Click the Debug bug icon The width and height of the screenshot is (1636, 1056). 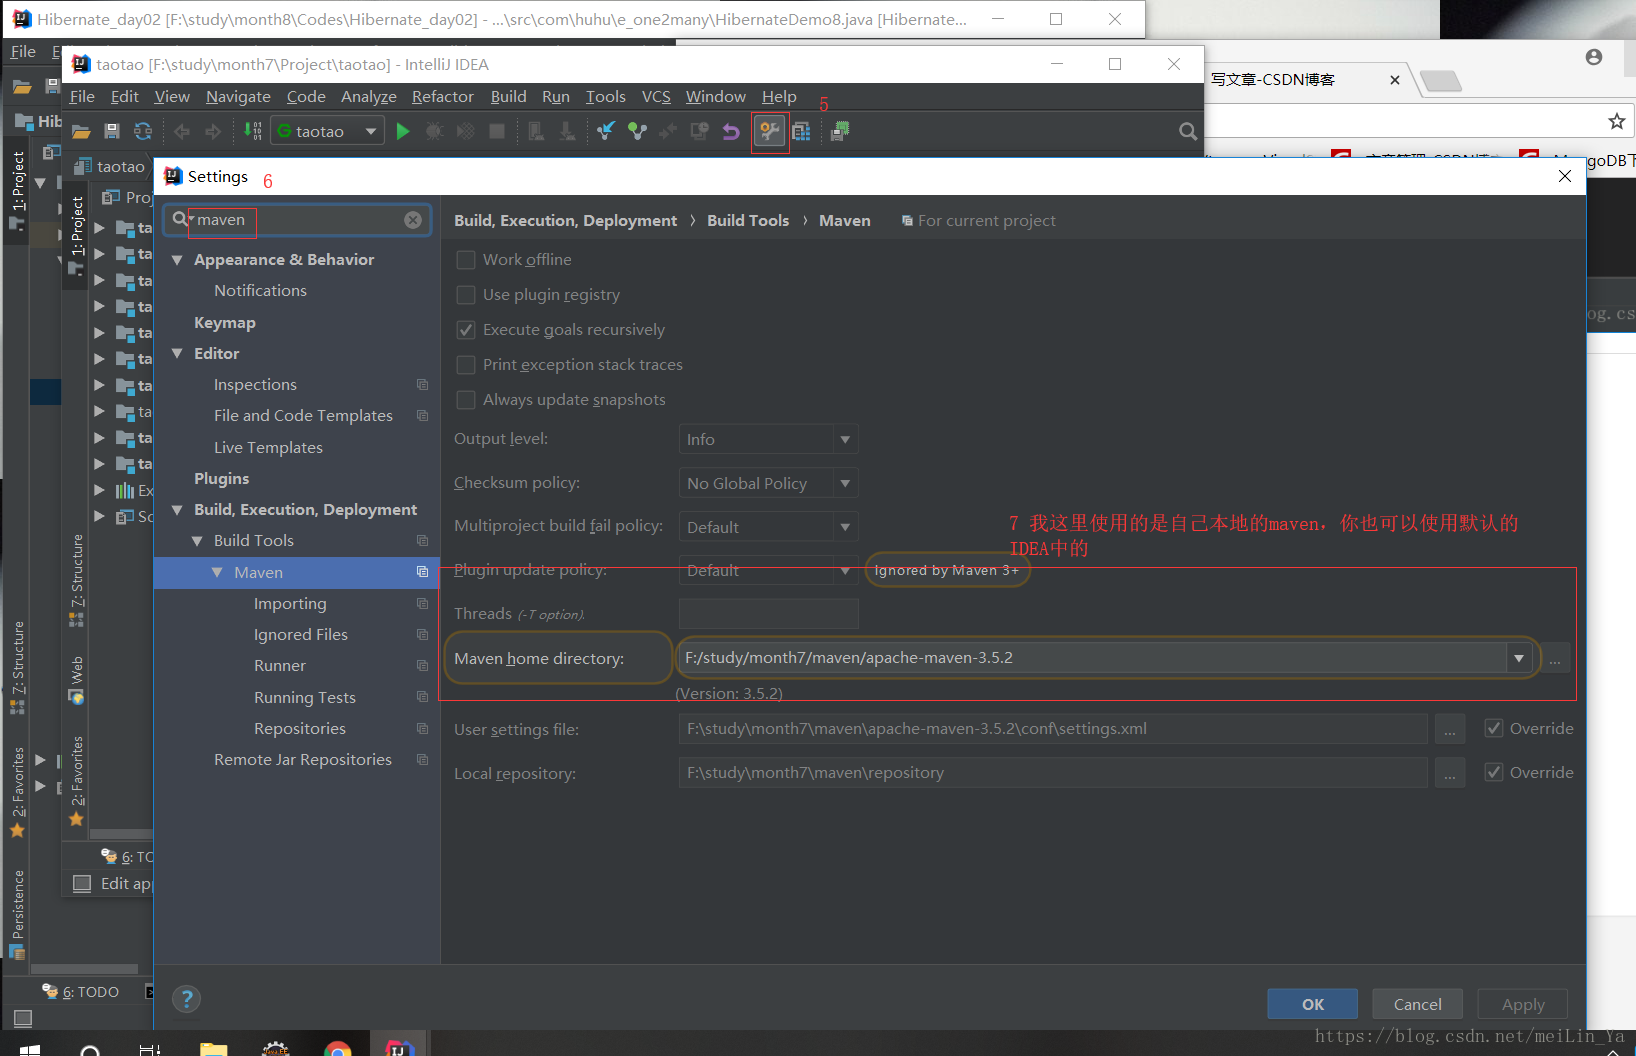point(435,131)
